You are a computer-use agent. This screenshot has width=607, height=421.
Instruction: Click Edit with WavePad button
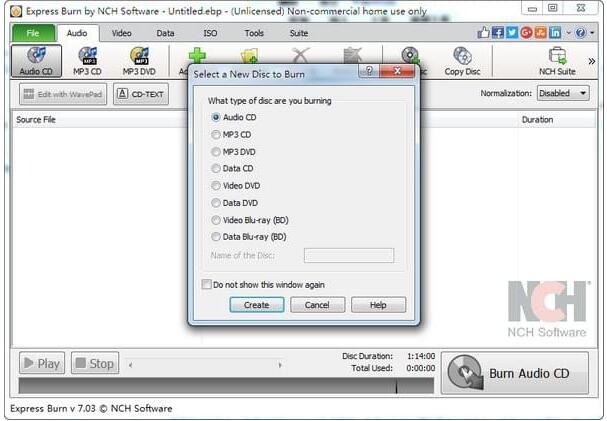[x=63, y=94]
